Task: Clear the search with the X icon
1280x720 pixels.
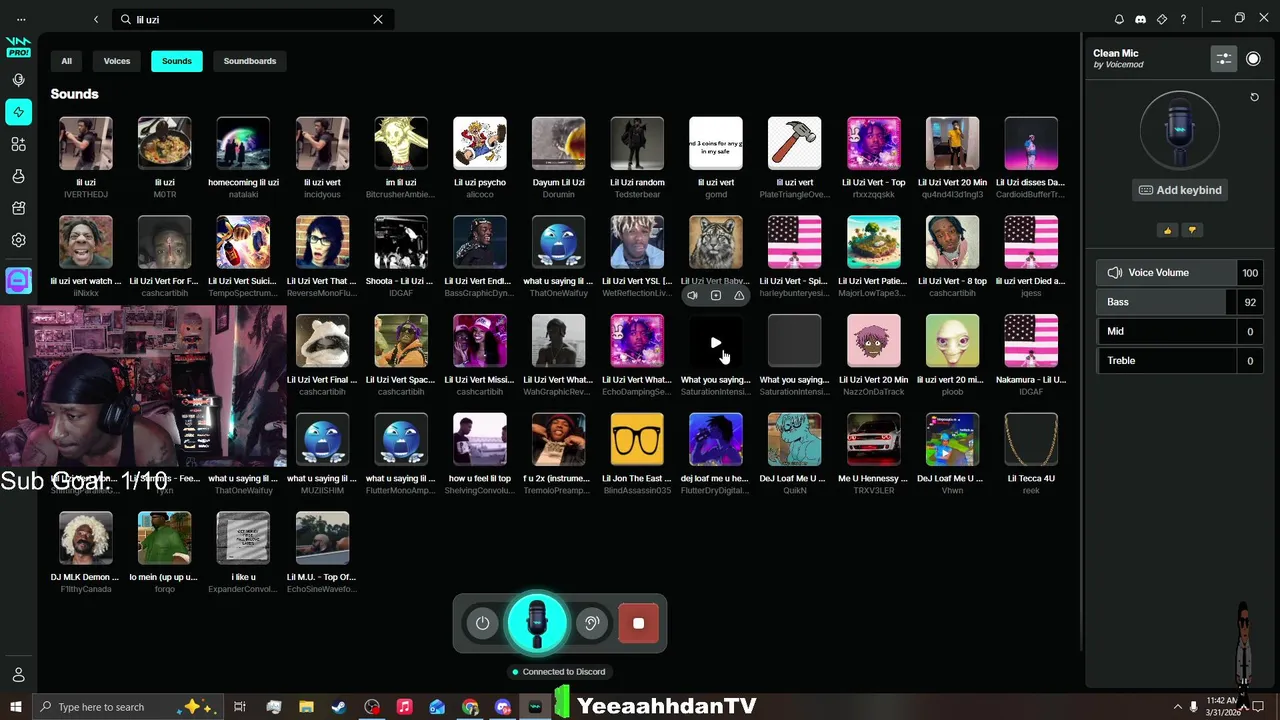Action: click(x=378, y=19)
